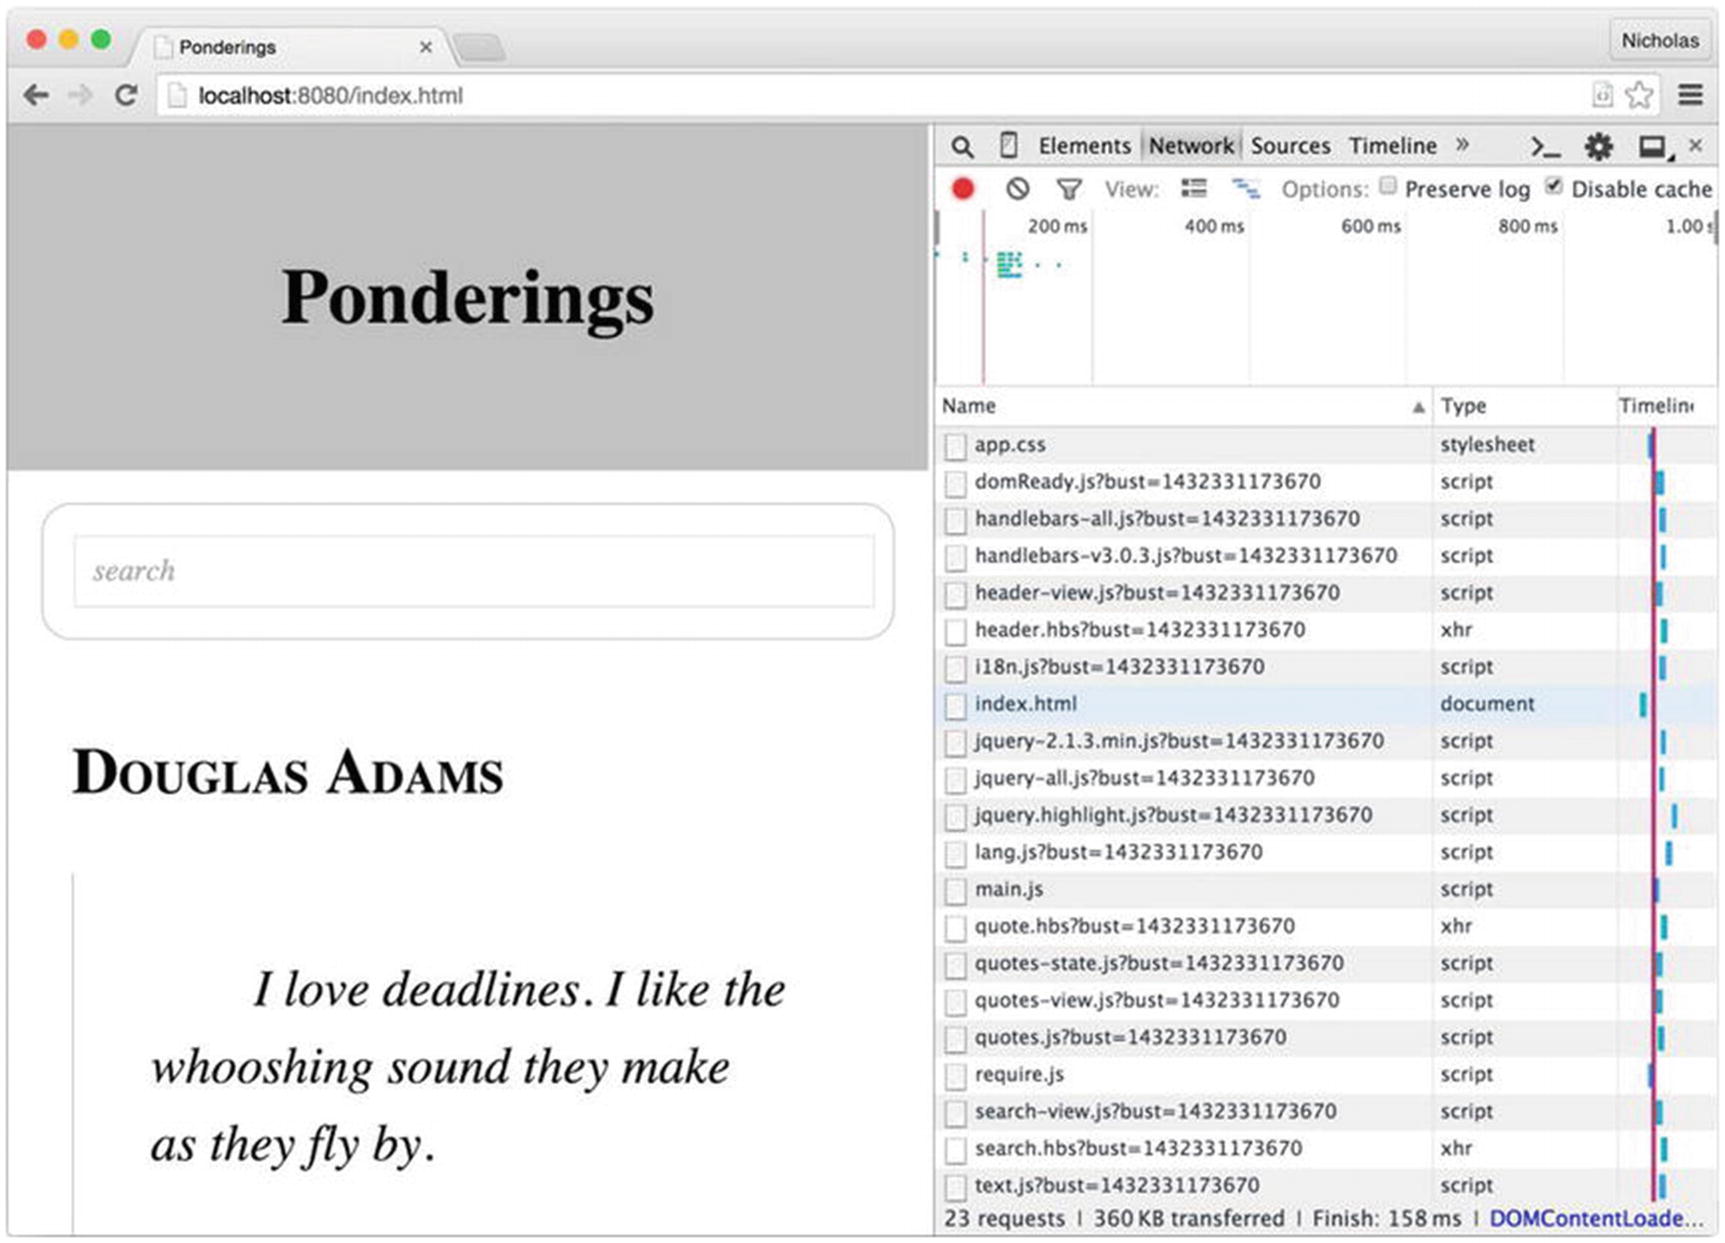Clear the network log
The width and height of the screenshot is (1725, 1243).
coord(1017,189)
